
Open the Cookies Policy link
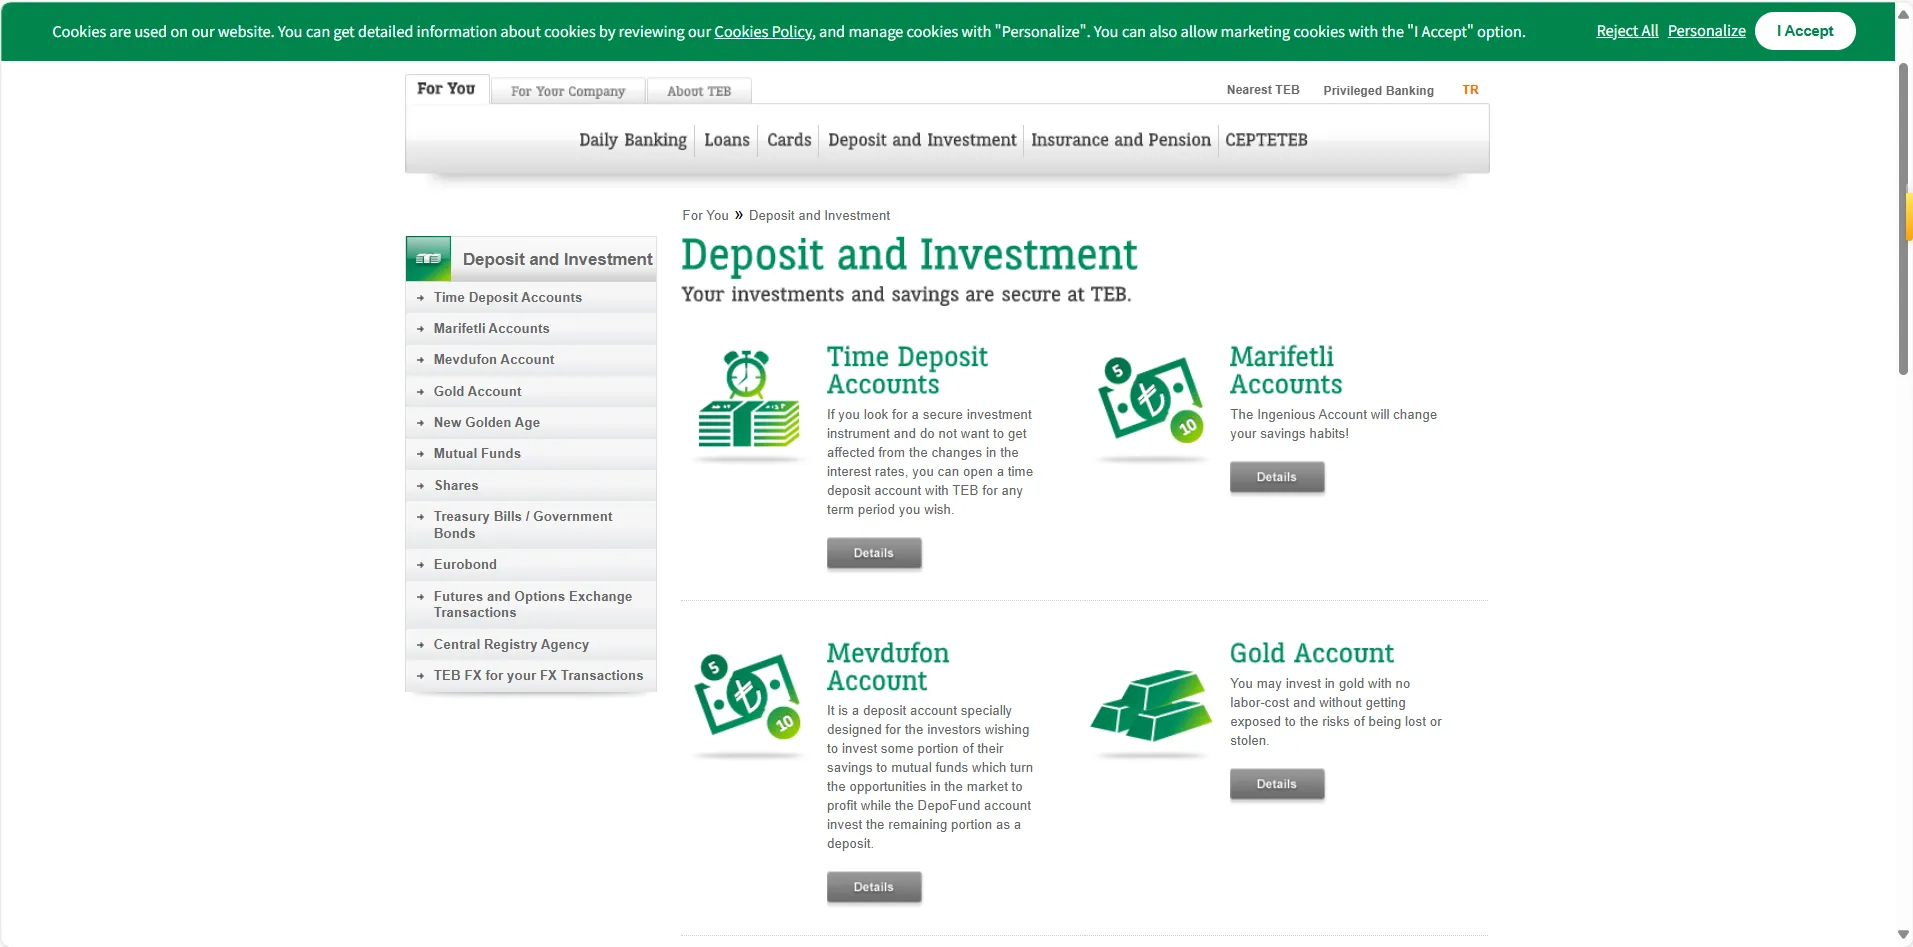[x=763, y=32]
